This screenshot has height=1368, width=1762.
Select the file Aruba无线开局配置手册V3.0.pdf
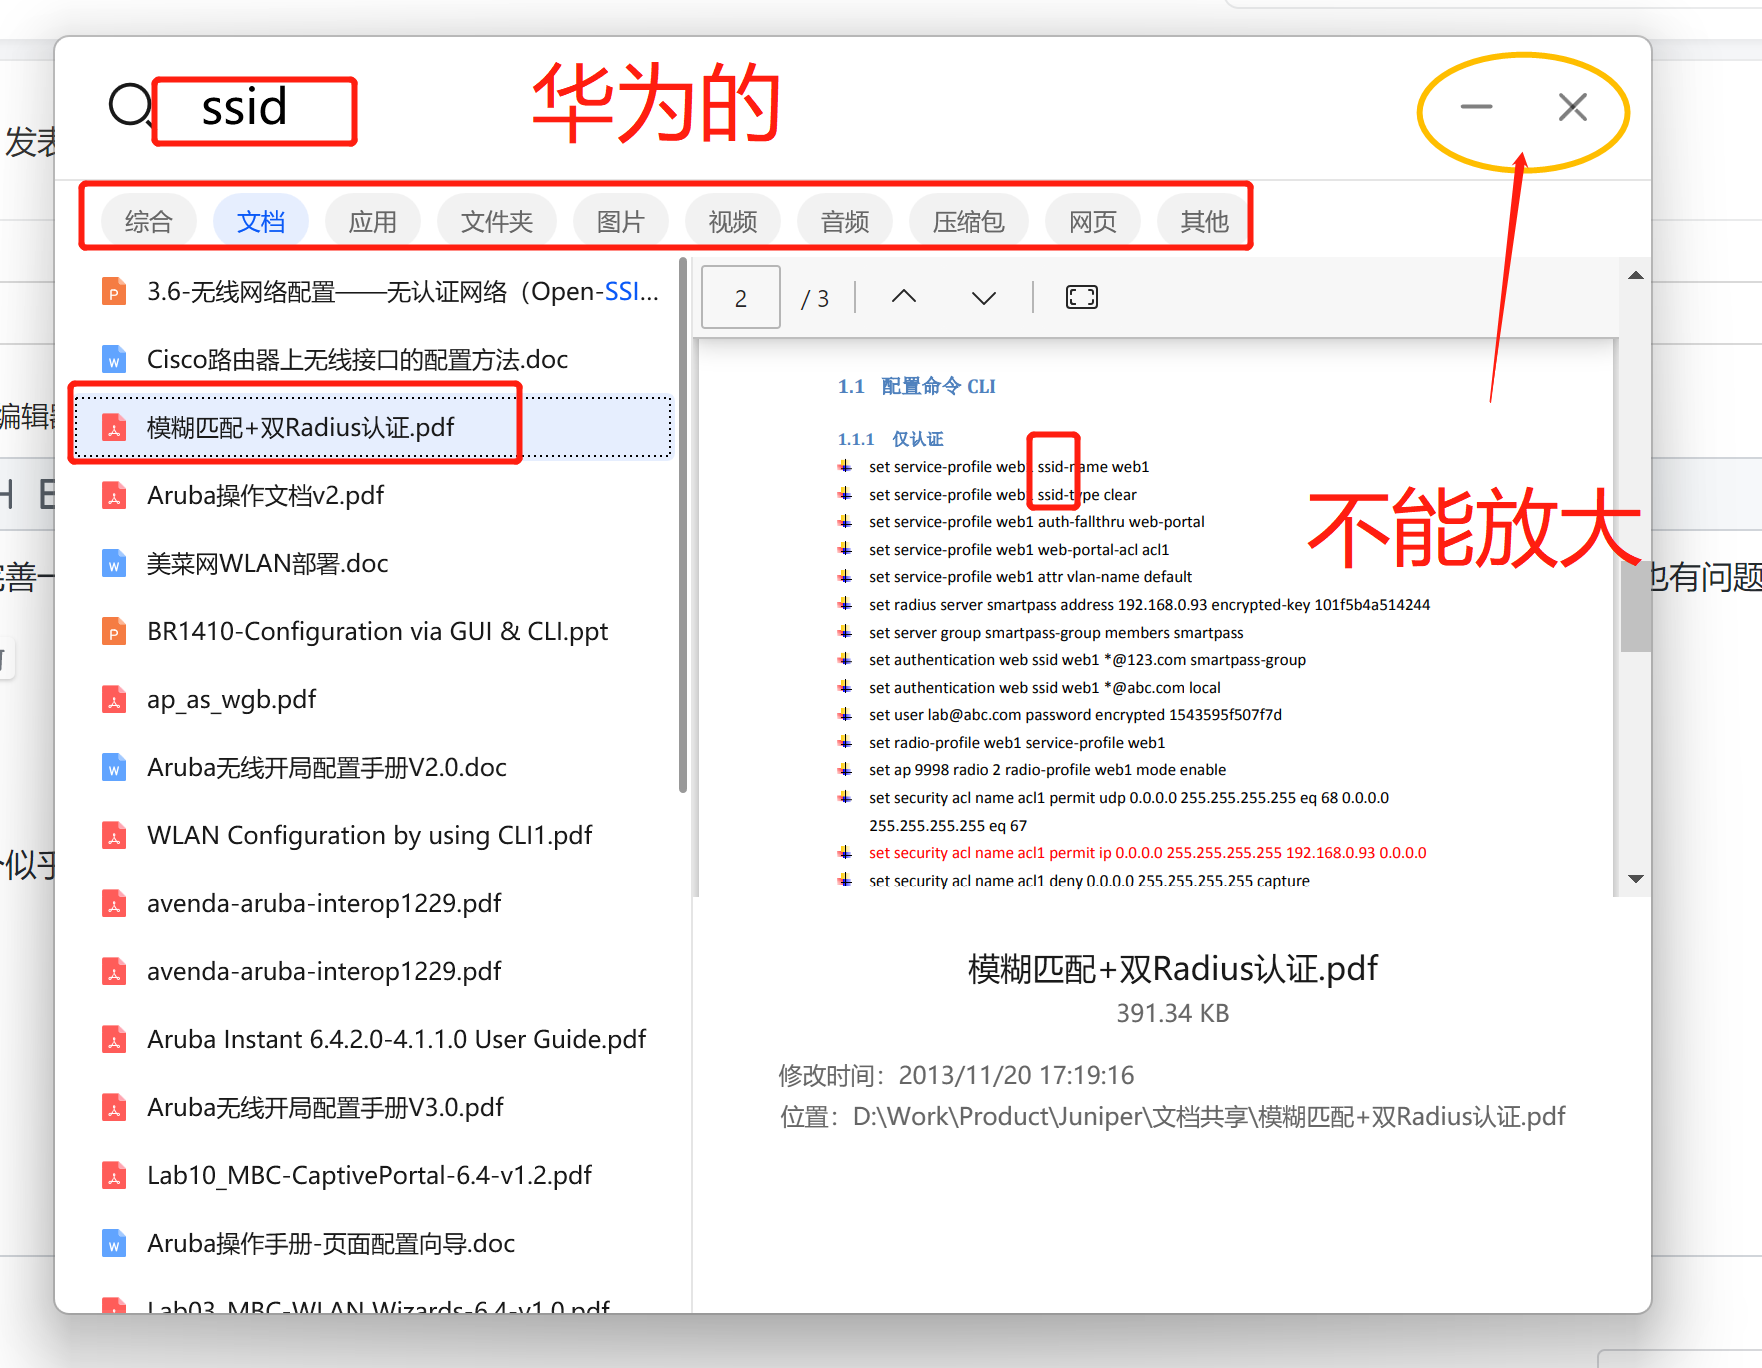click(374, 1108)
